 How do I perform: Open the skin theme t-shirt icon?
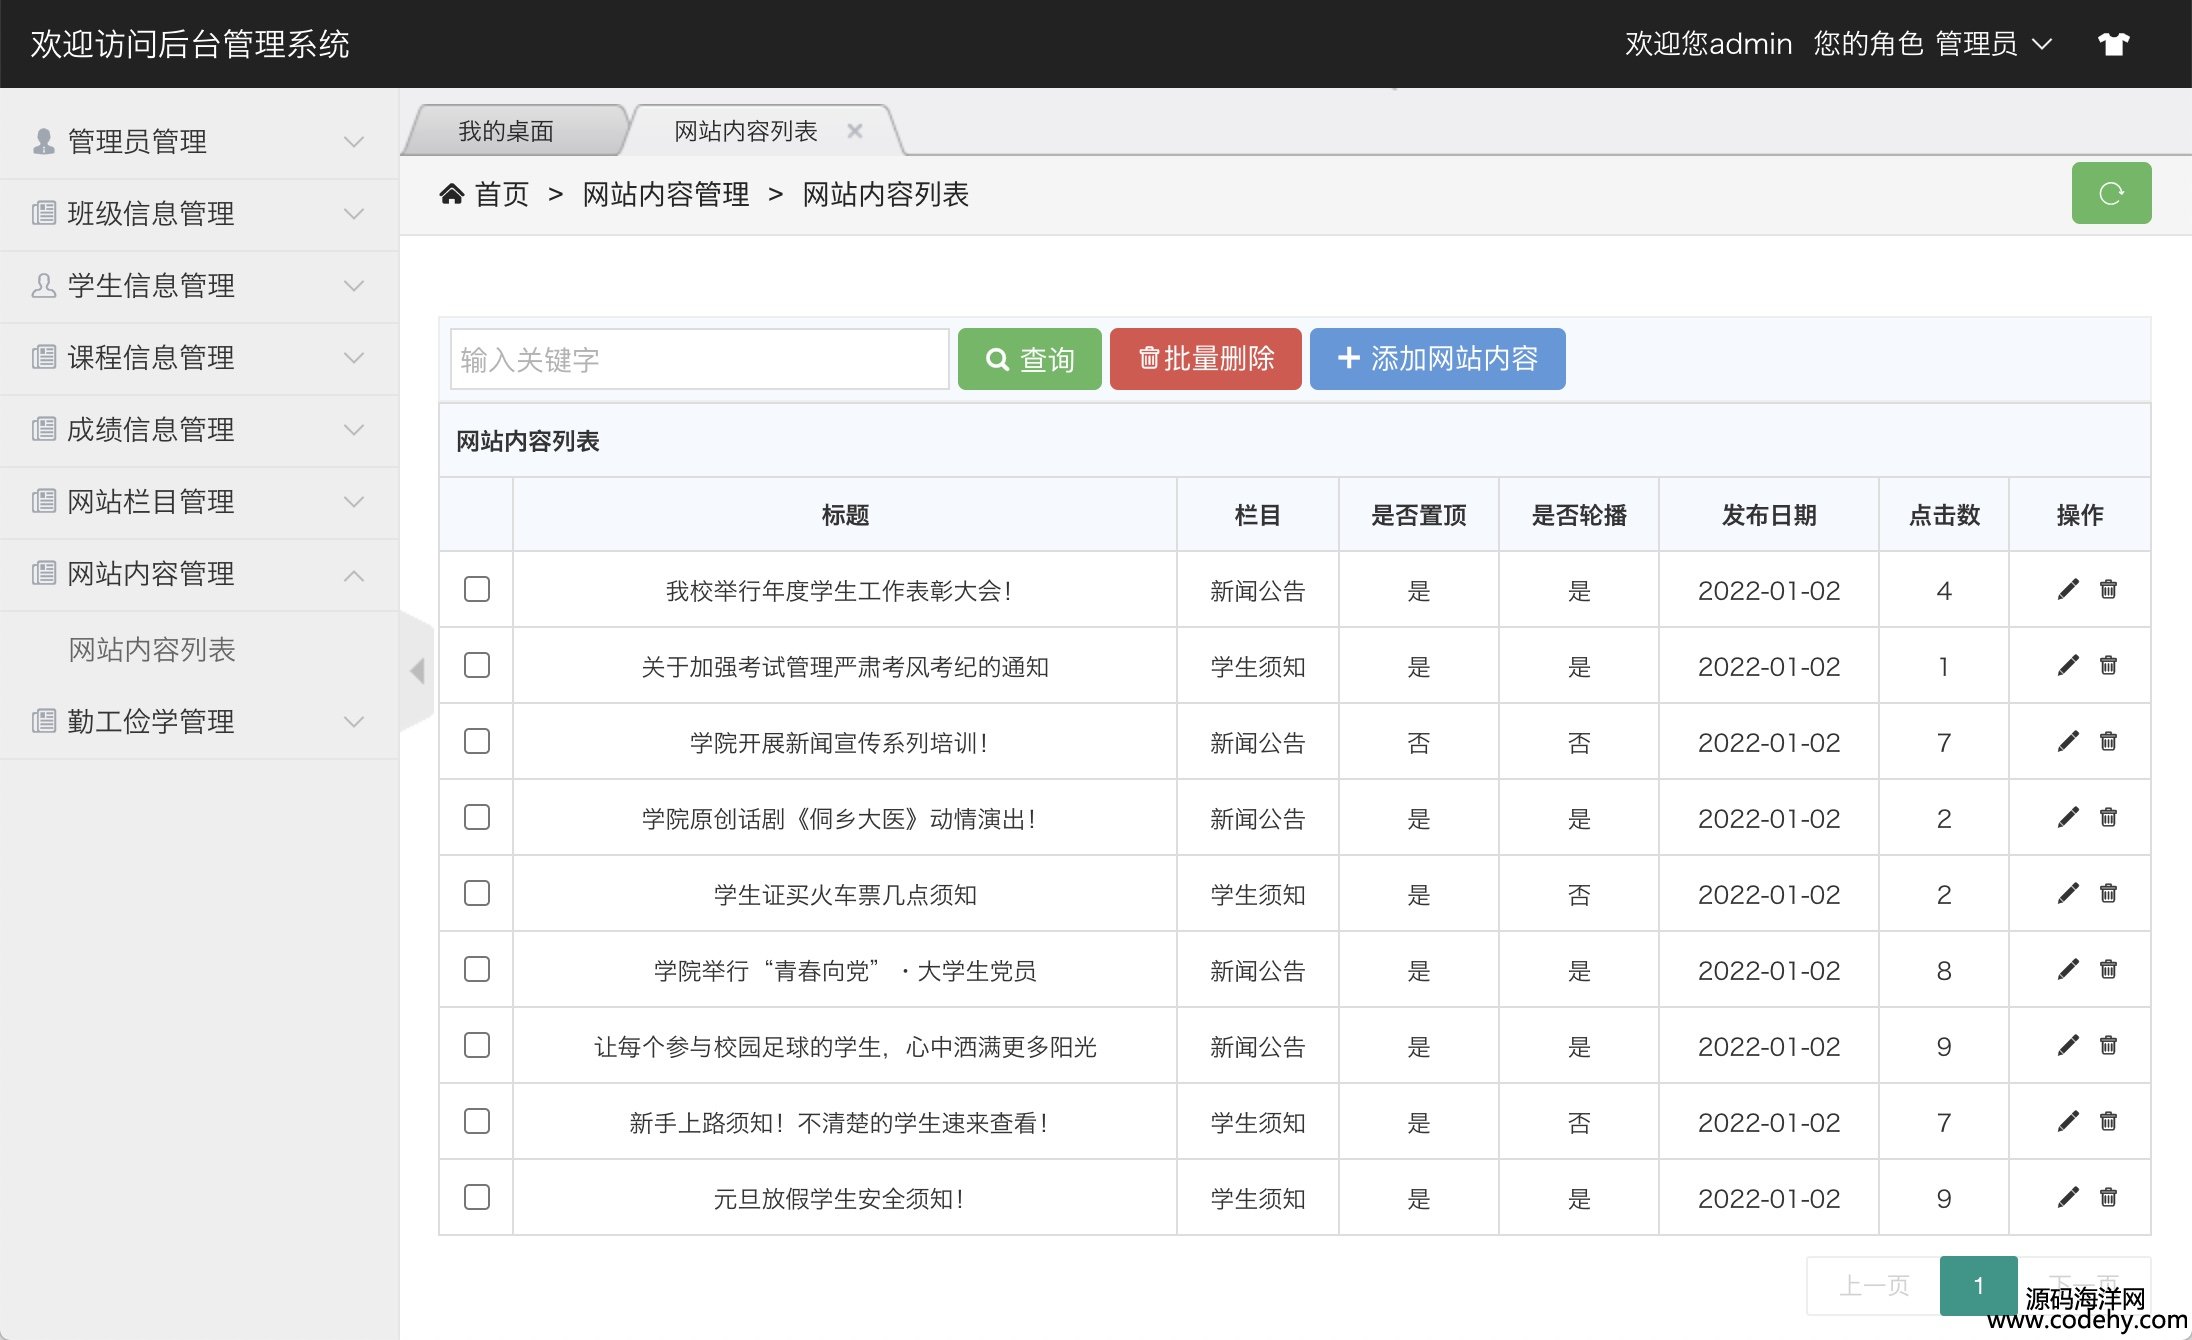coord(2113,44)
